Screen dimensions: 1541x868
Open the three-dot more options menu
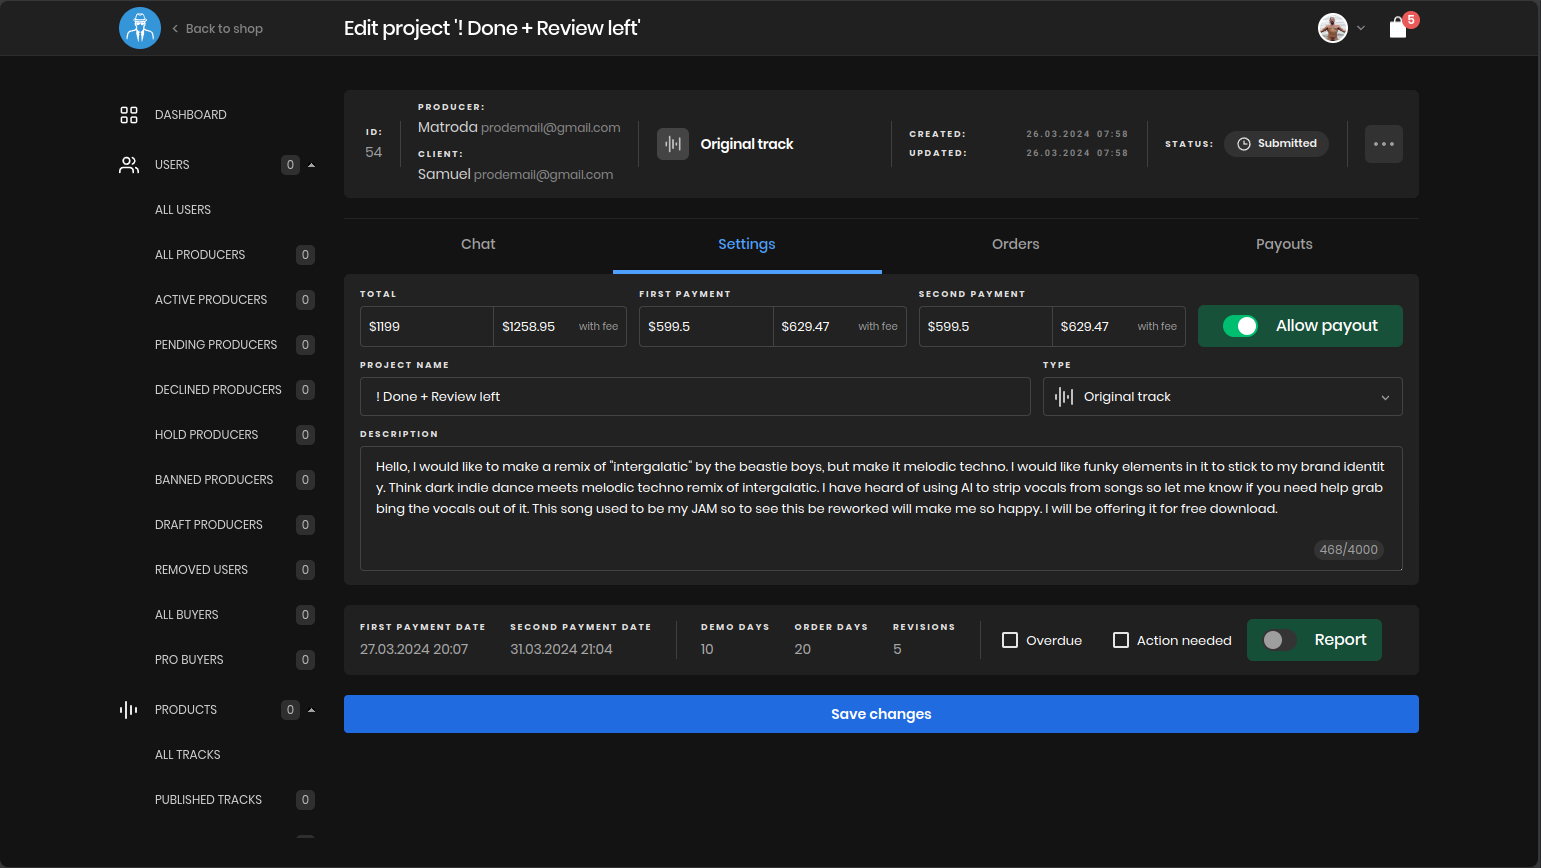click(x=1384, y=144)
